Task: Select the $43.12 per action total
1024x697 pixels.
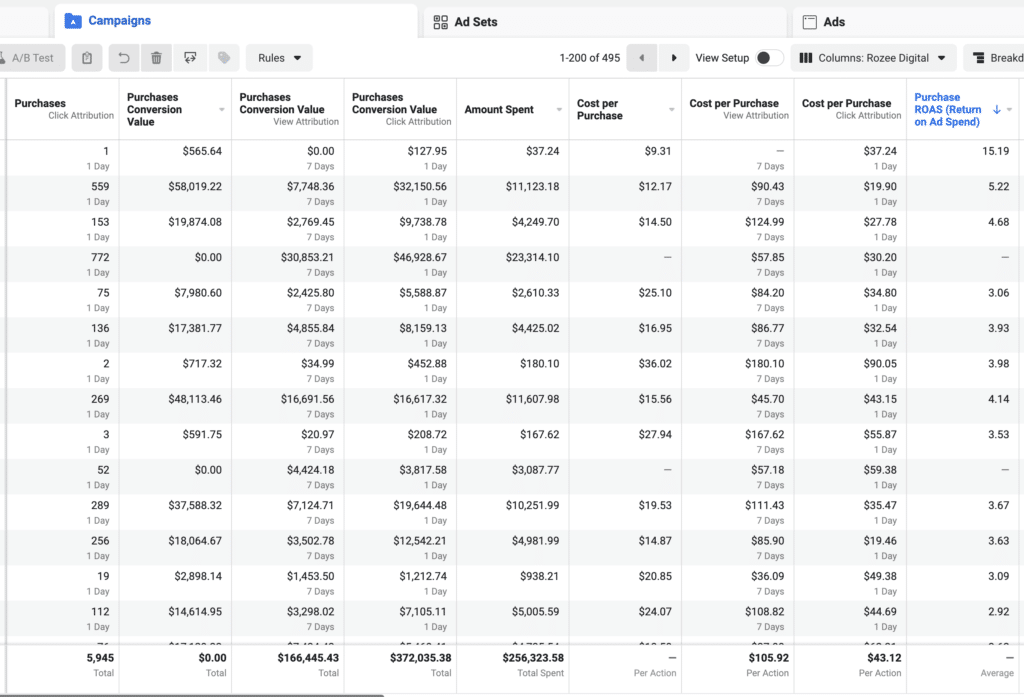Action: tap(884, 658)
